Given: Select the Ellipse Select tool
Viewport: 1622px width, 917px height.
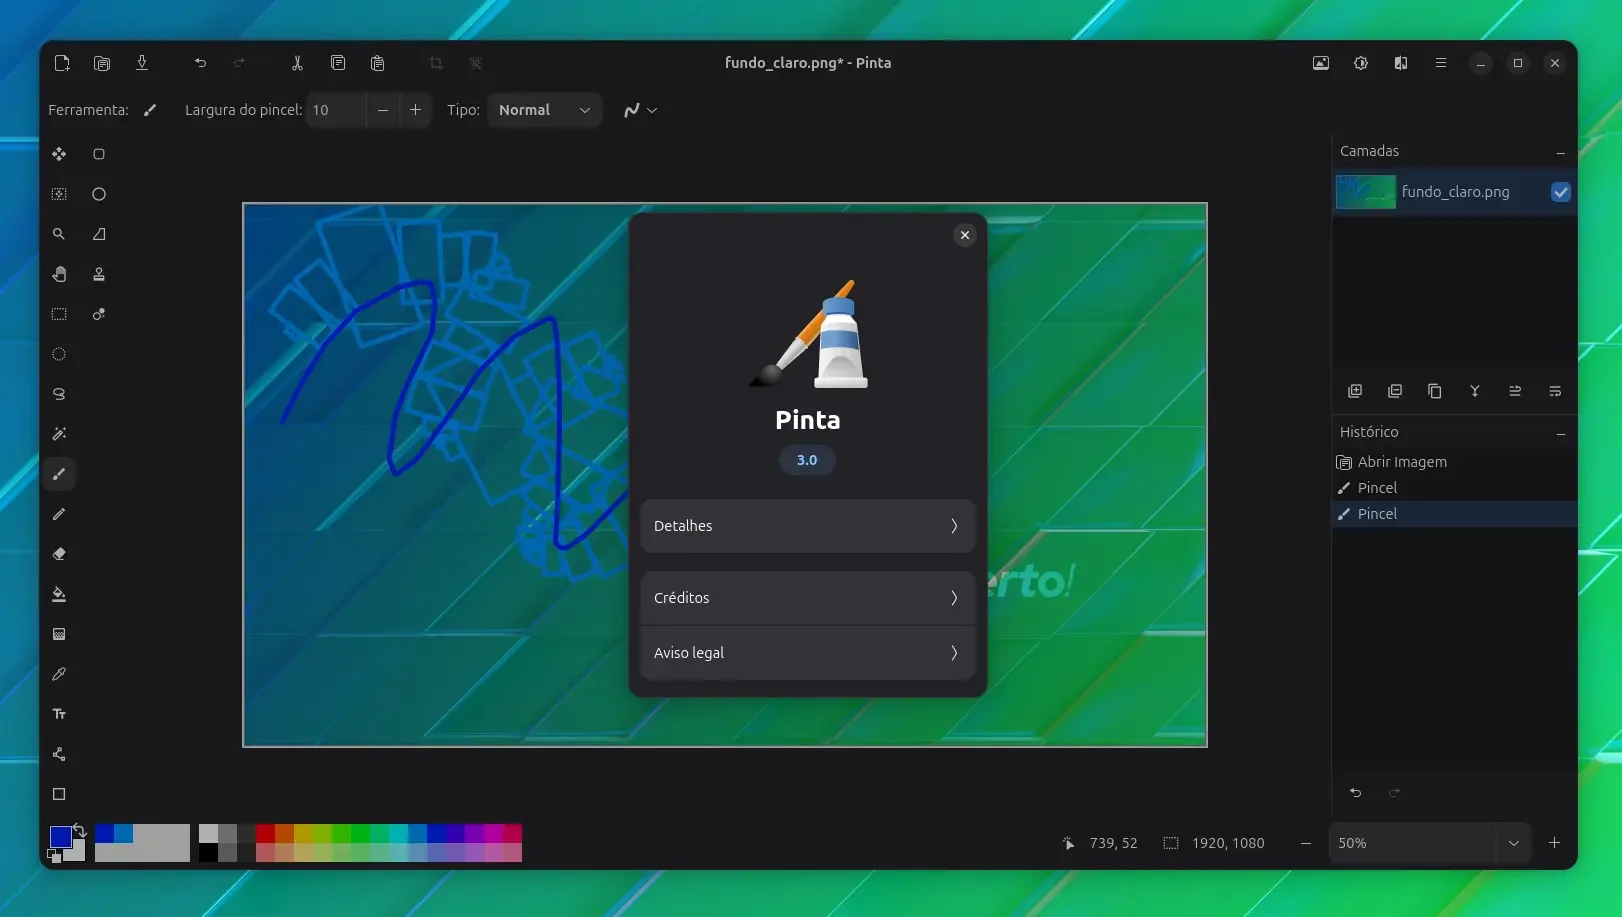Looking at the screenshot, I should (59, 354).
